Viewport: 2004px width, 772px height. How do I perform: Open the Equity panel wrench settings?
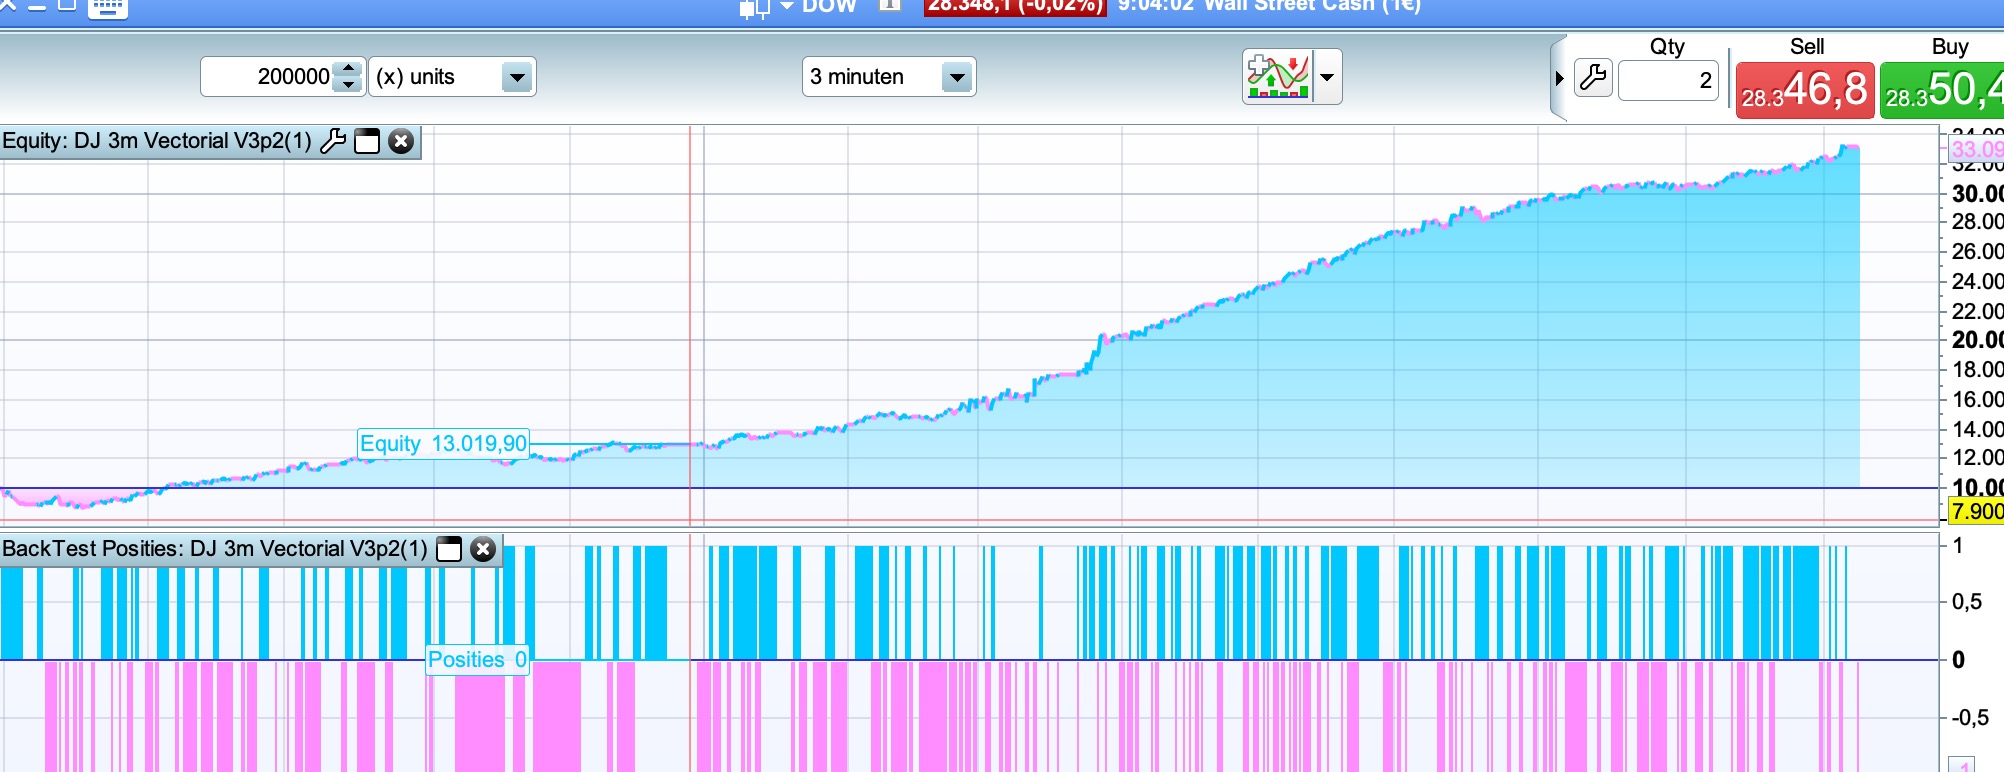333,141
